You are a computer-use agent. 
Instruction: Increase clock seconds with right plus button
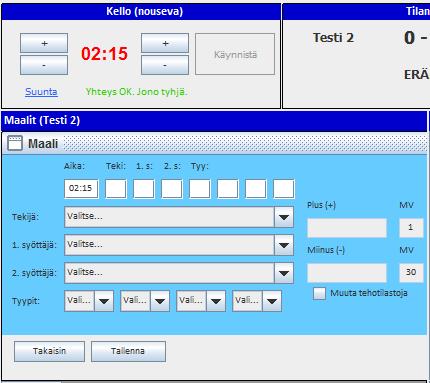coord(165,43)
